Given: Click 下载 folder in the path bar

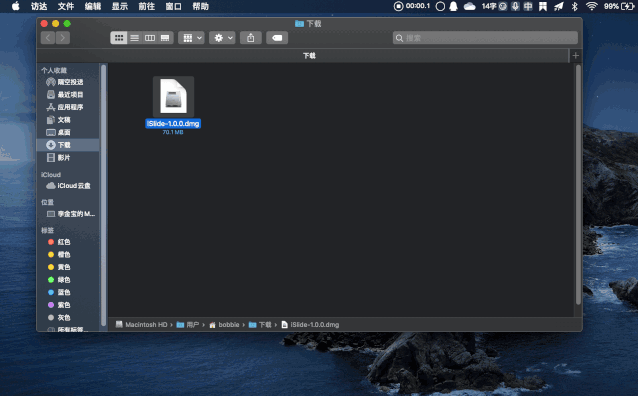Looking at the screenshot, I should pos(260,324).
